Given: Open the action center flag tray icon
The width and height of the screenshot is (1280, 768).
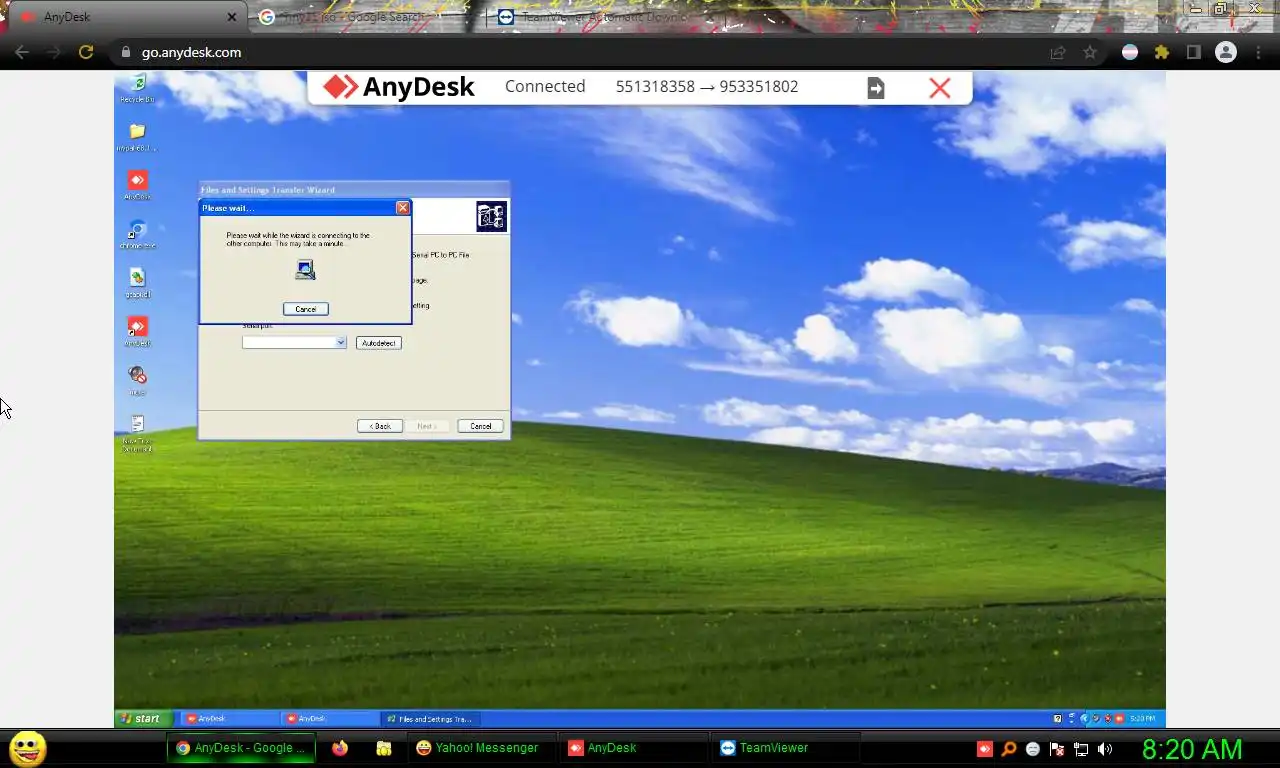Looking at the screenshot, I should (x=1057, y=749).
